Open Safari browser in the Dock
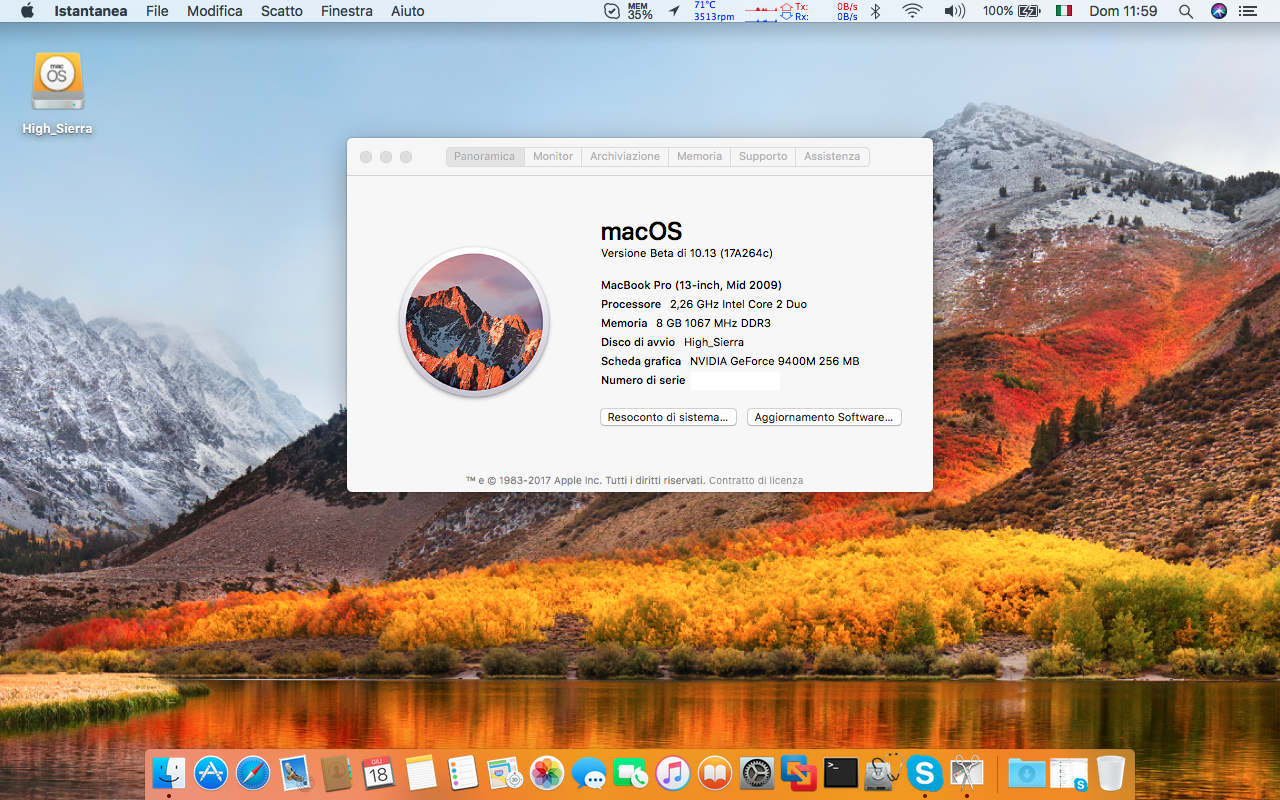The image size is (1280, 800). pyautogui.click(x=253, y=773)
